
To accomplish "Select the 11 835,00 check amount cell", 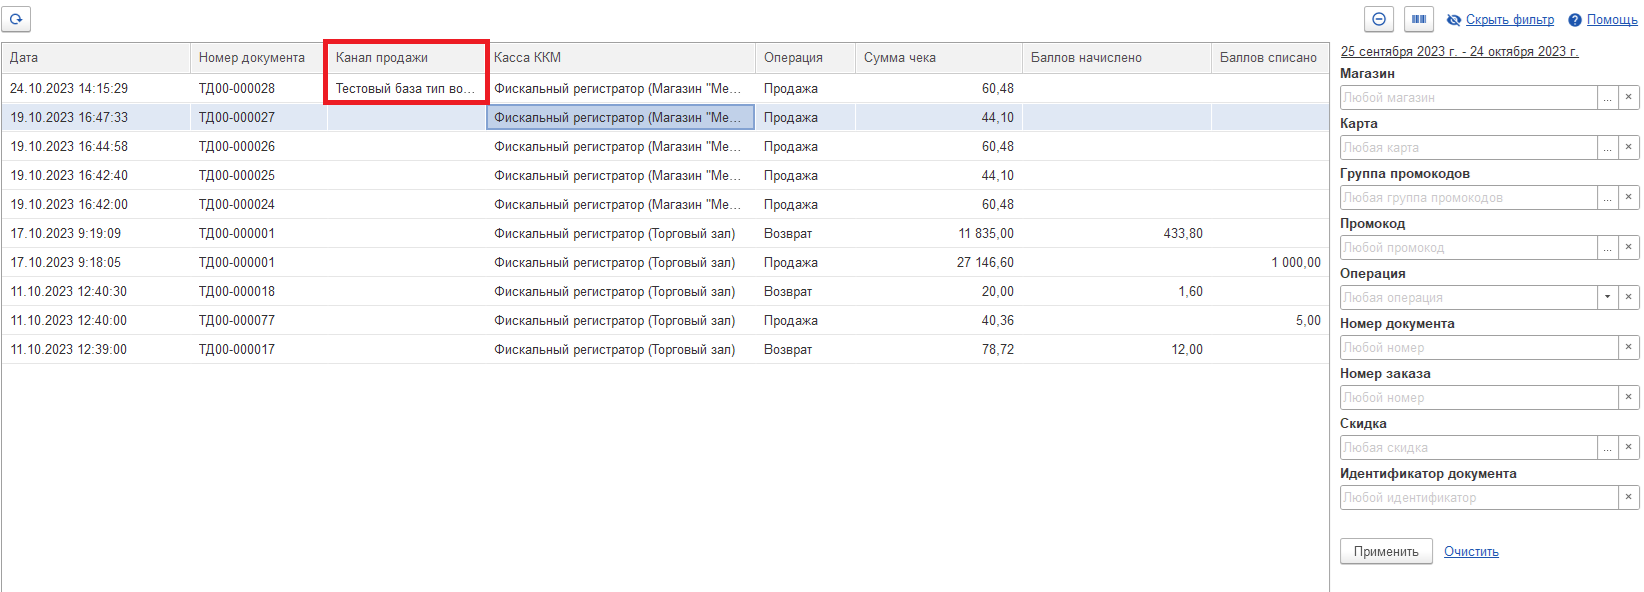I will pyautogui.click(x=939, y=233).
